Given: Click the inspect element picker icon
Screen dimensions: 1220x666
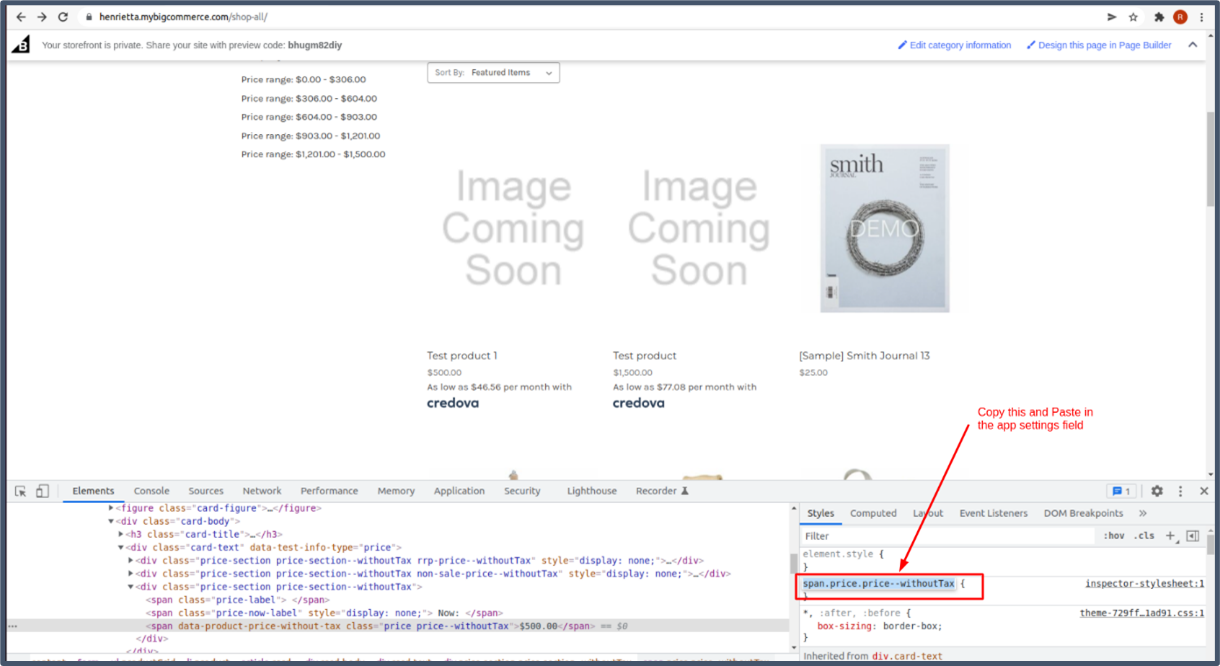Looking at the screenshot, I should 20,491.
